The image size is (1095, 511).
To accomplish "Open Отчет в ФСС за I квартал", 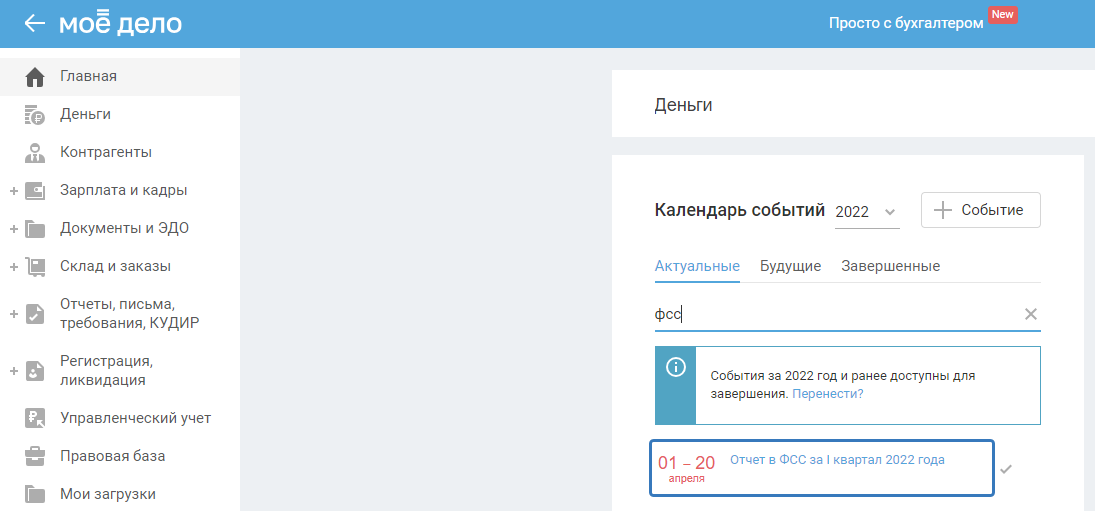I will click(x=837, y=460).
